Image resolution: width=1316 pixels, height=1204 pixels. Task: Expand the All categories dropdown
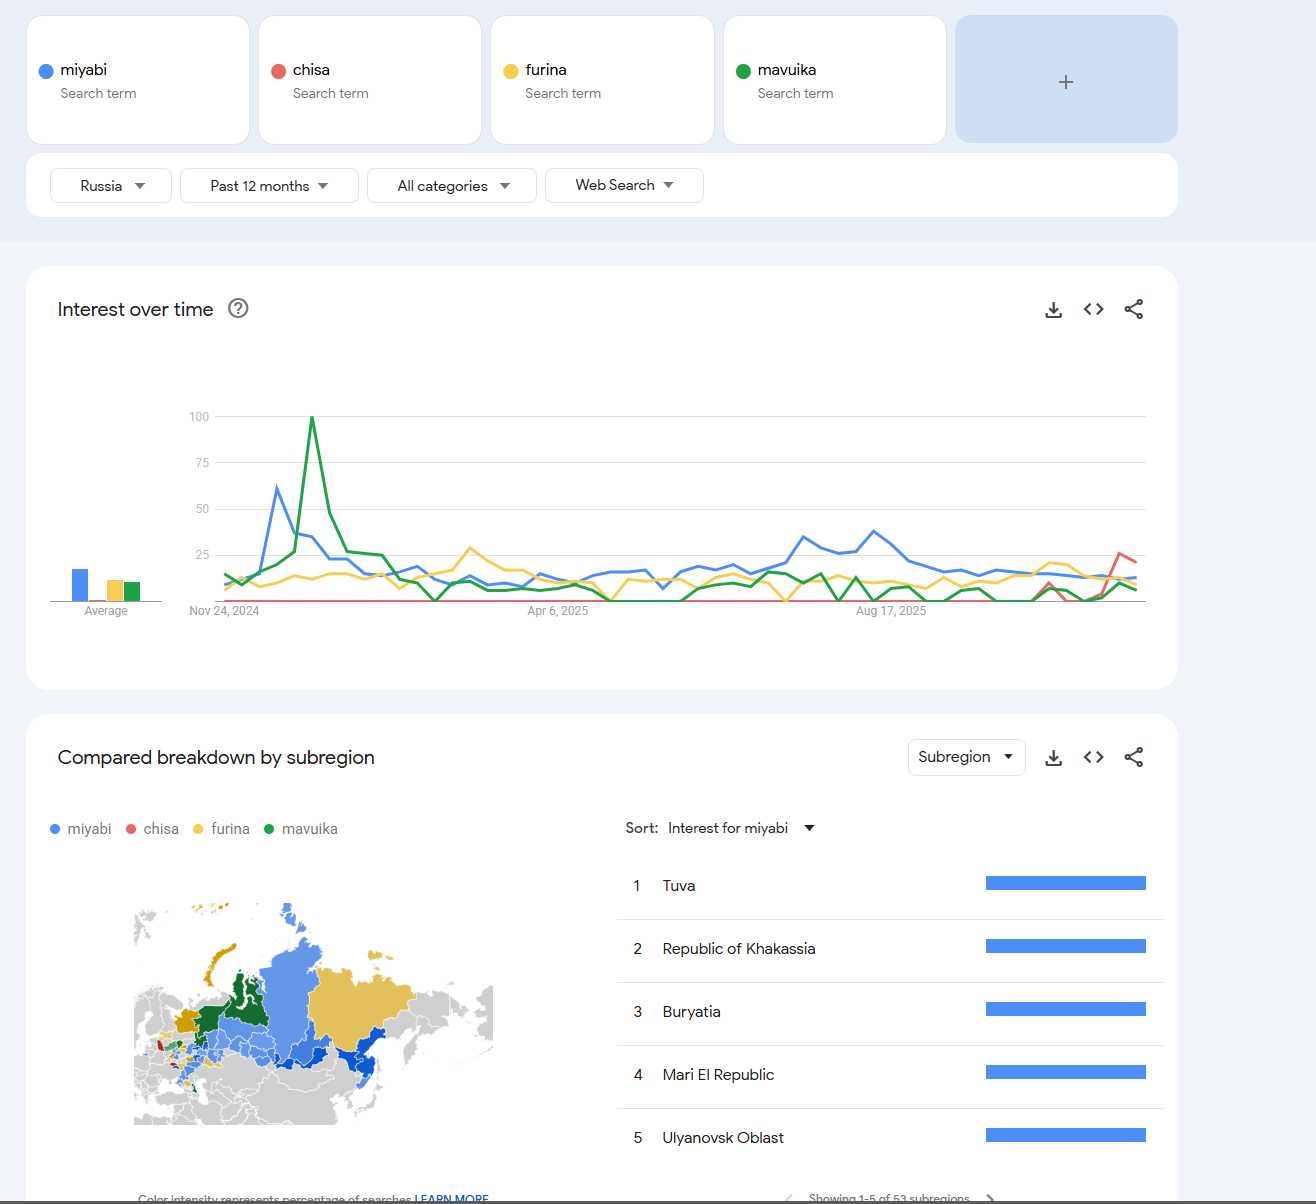pyautogui.click(x=452, y=186)
